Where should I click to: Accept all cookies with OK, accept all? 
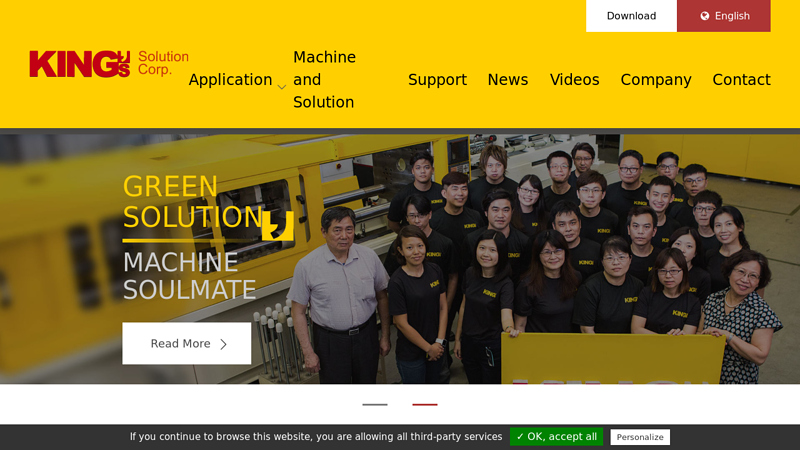tap(556, 437)
